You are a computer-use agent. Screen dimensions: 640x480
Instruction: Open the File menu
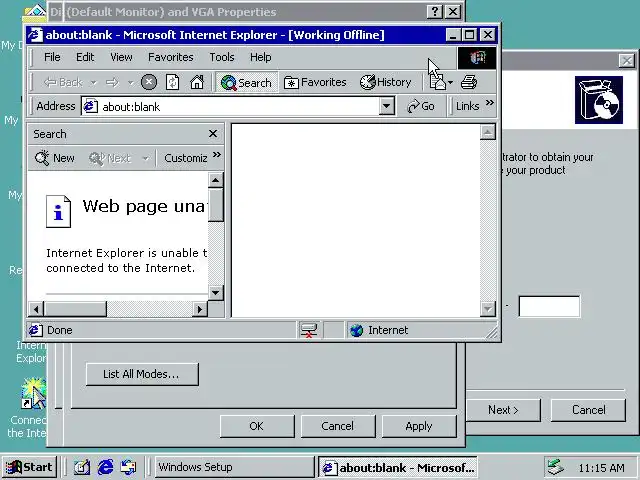(x=52, y=57)
